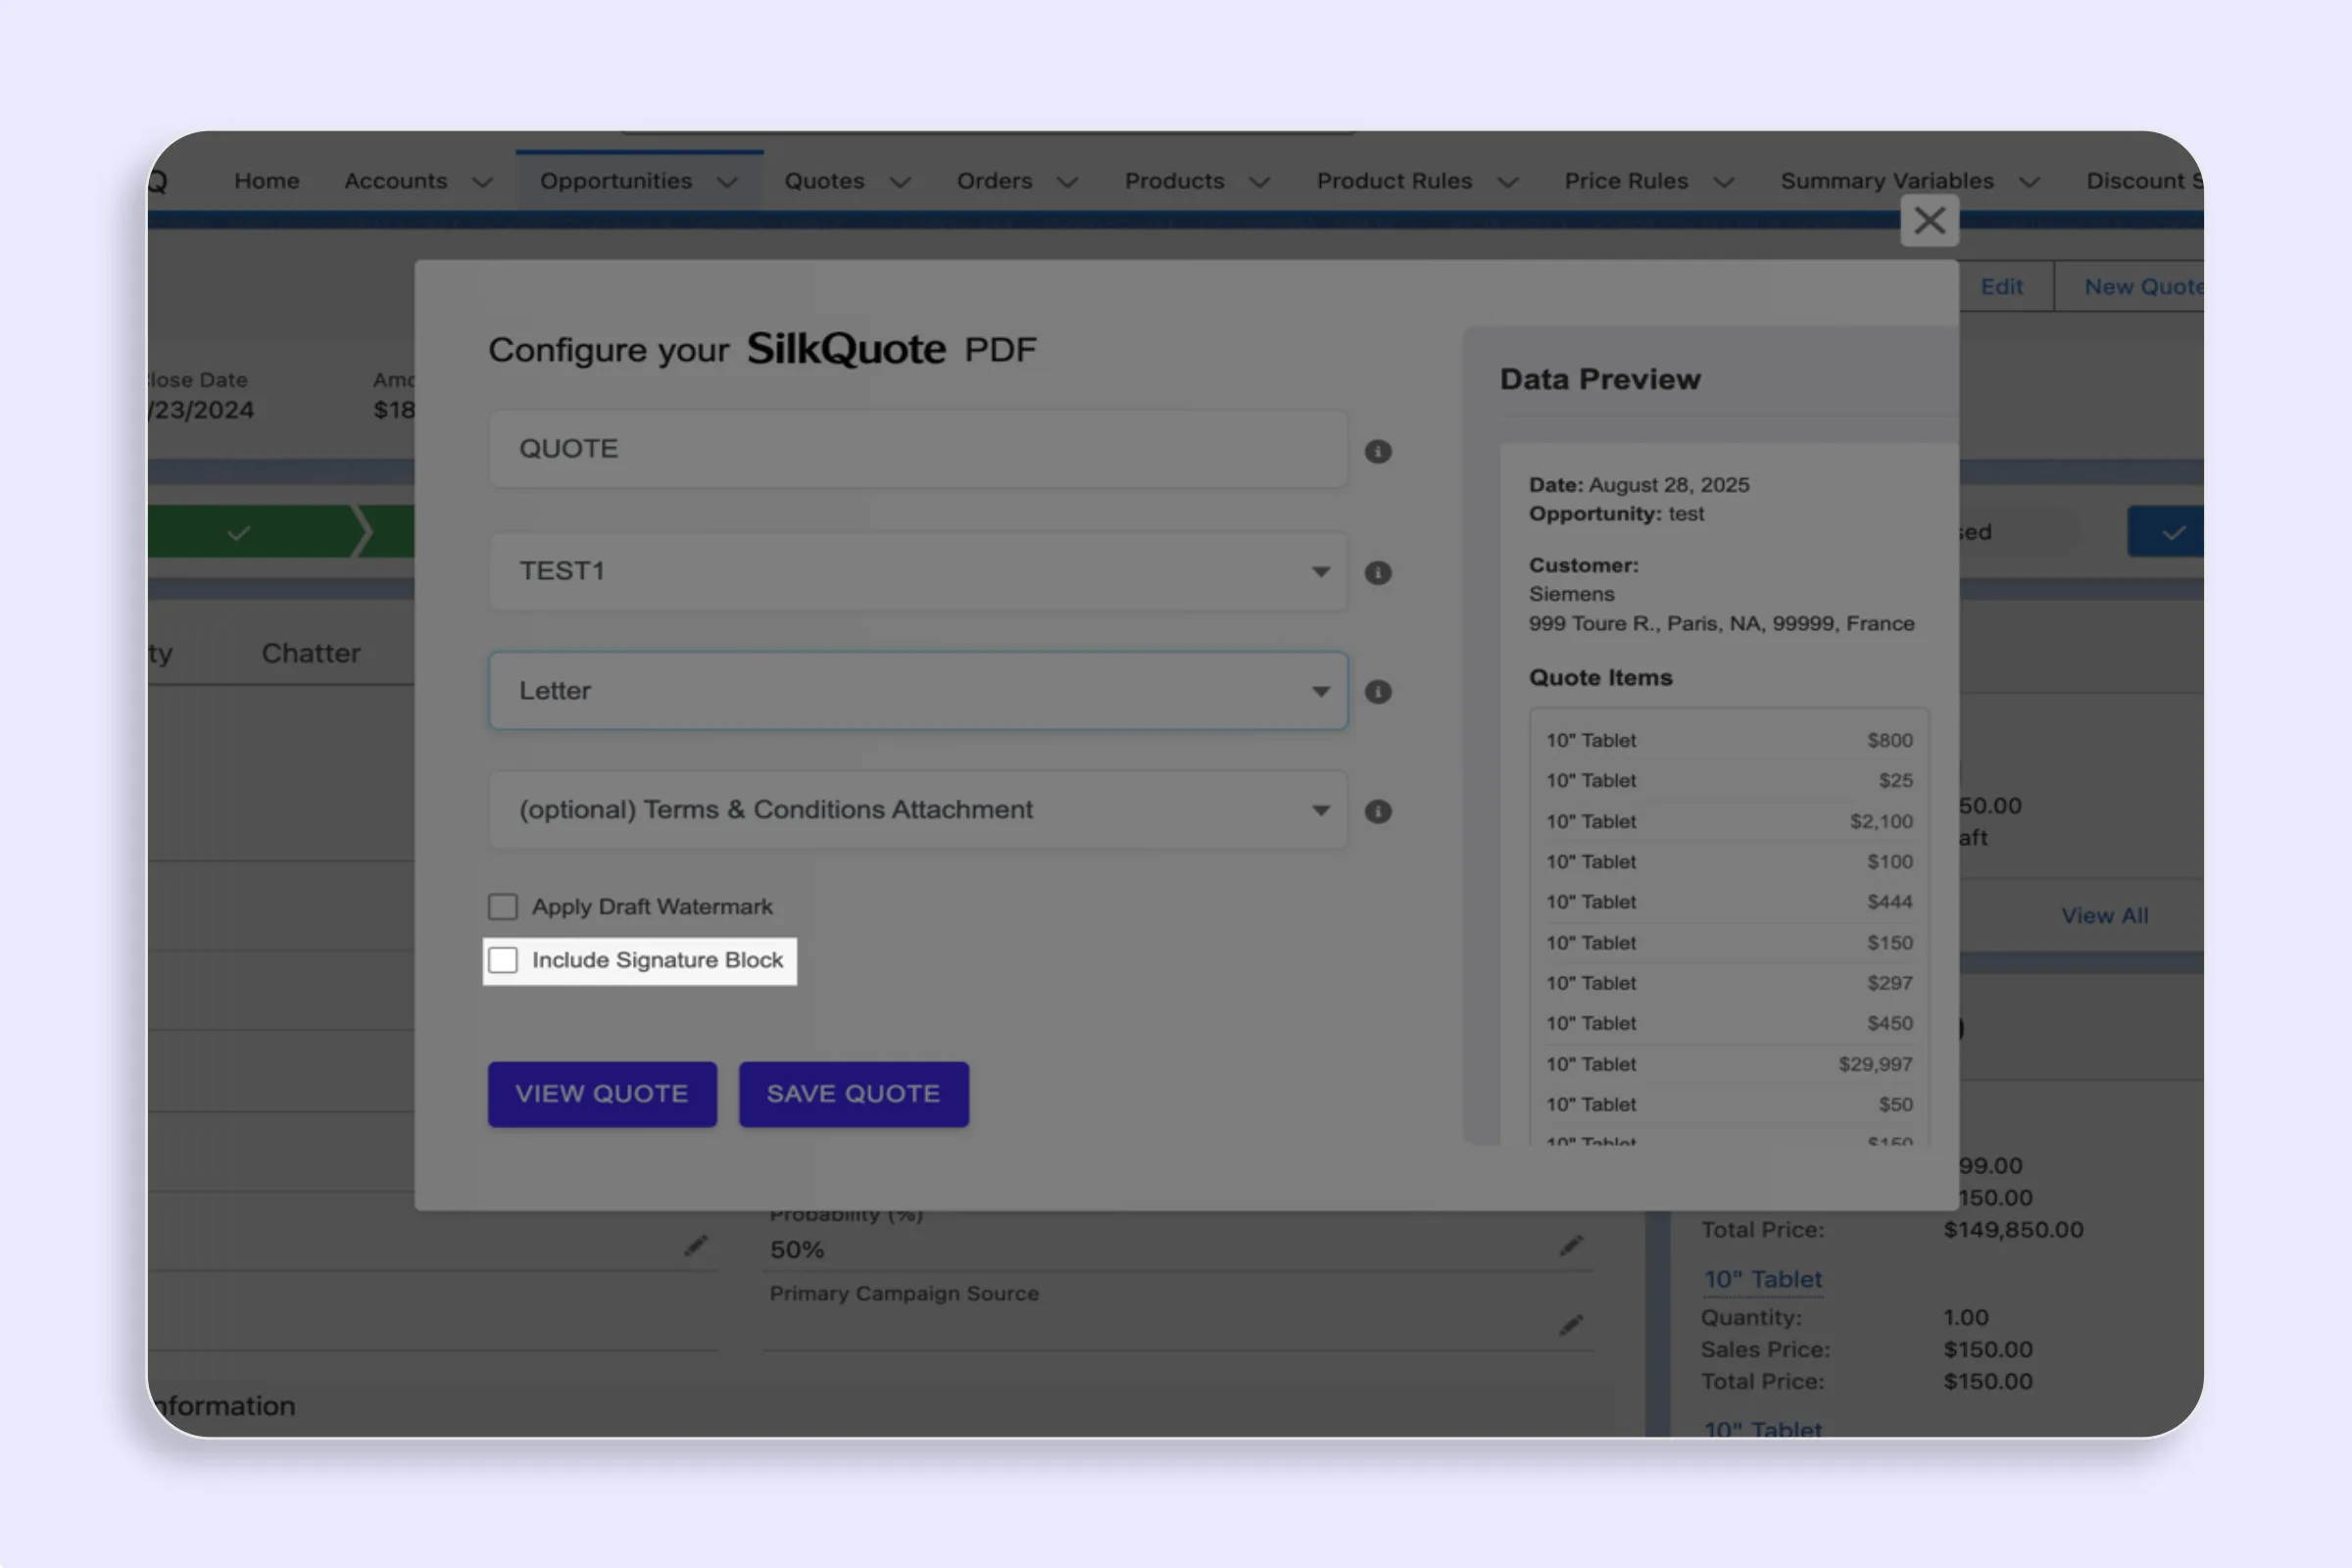Check Include Signature Block option

(x=503, y=961)
